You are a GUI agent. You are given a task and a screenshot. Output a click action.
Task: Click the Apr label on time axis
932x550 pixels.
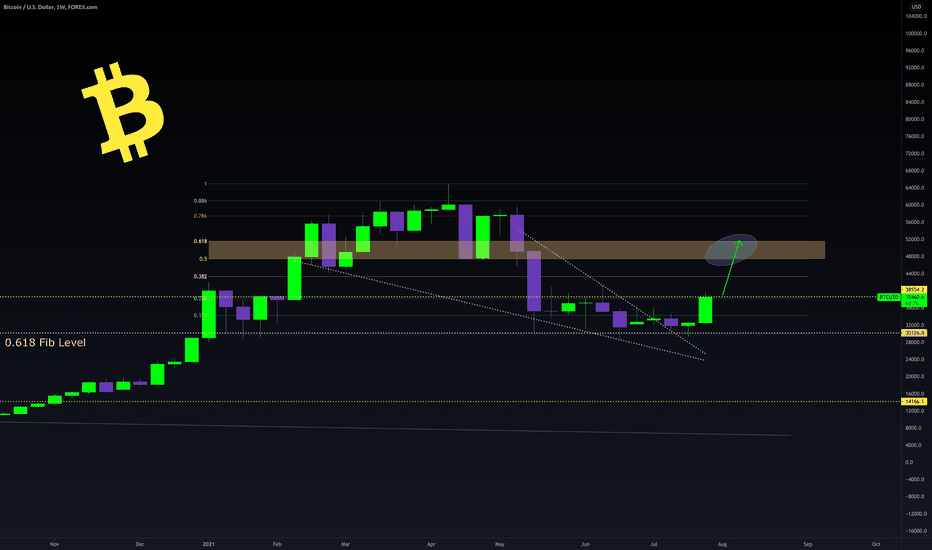pyautogui.click(x=432, y=544)
